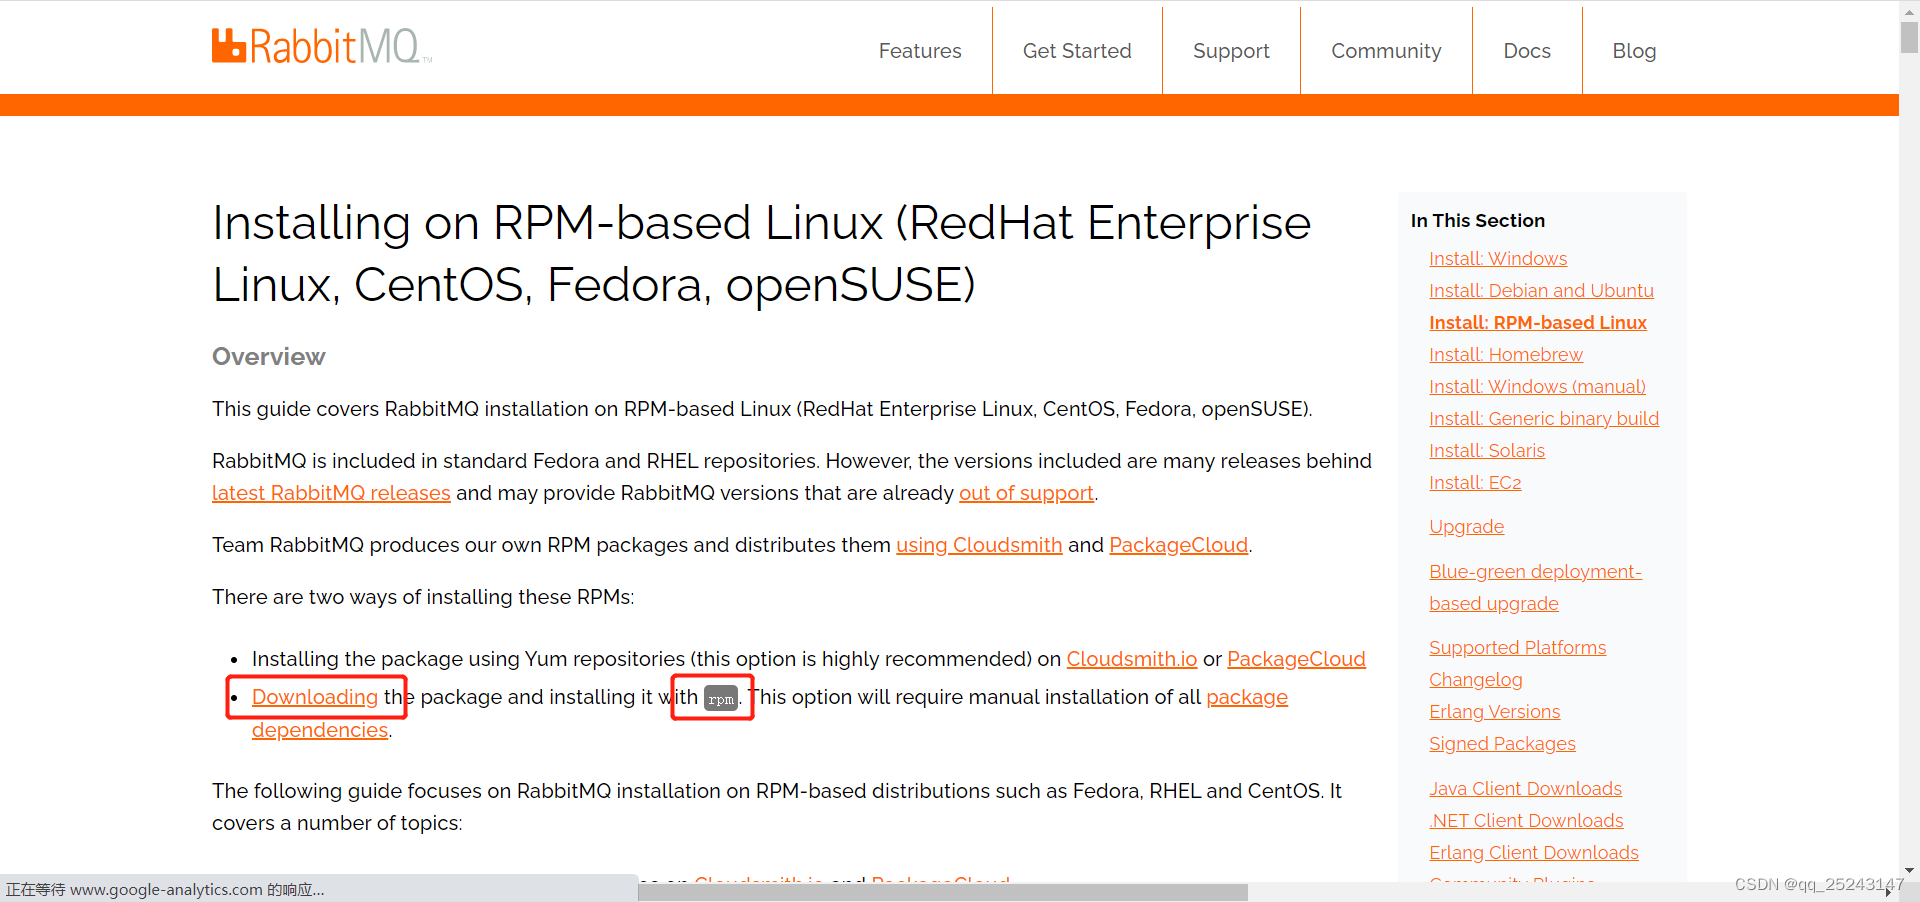
Task: Click the PackageCloud link
Action: pyautogui.click(x=1178, y=545)
